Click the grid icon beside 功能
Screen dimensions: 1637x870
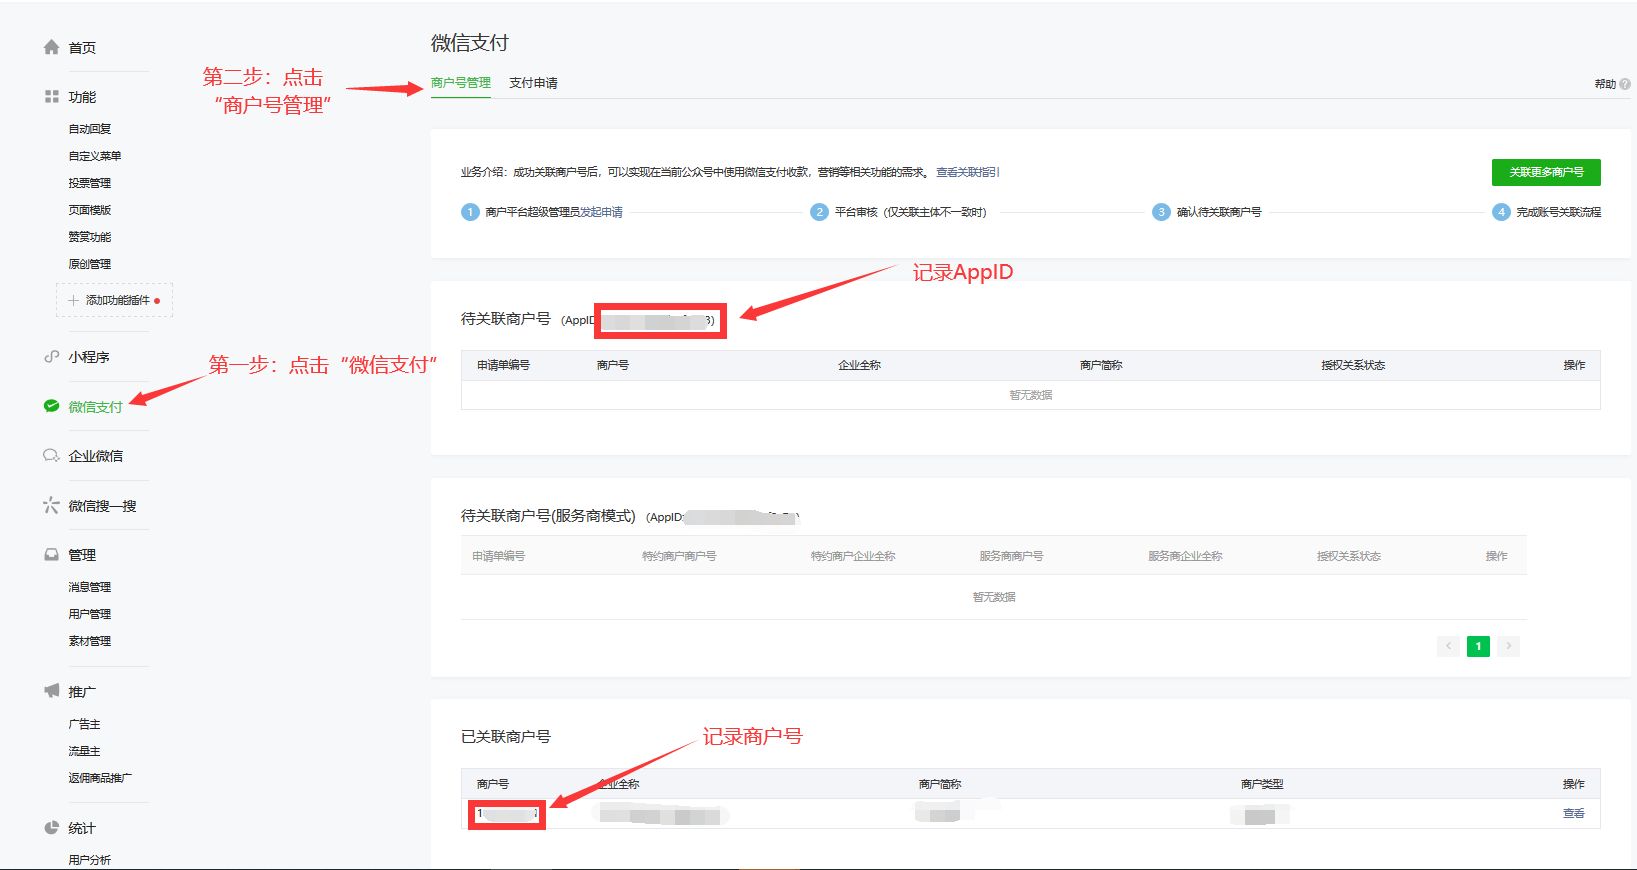[51, 96]
